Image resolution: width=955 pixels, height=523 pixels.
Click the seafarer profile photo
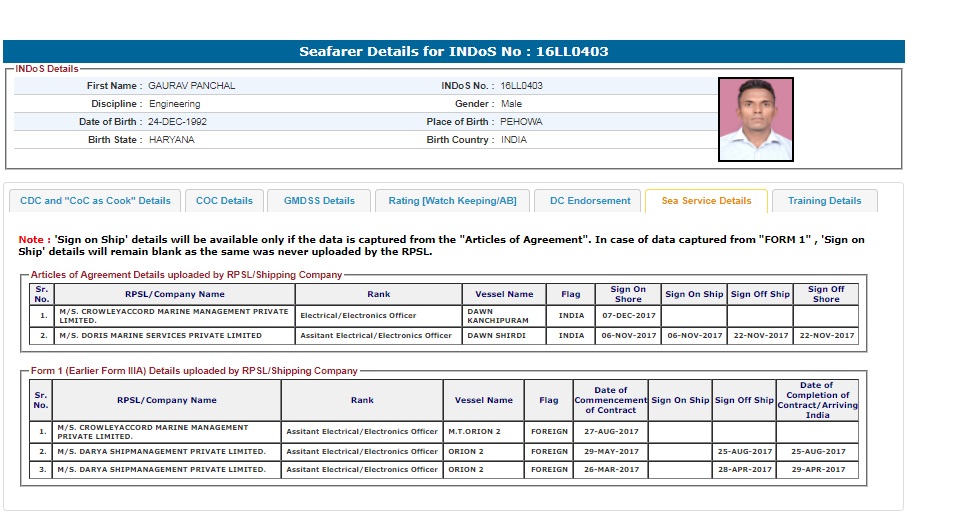[x=755, y=120]
